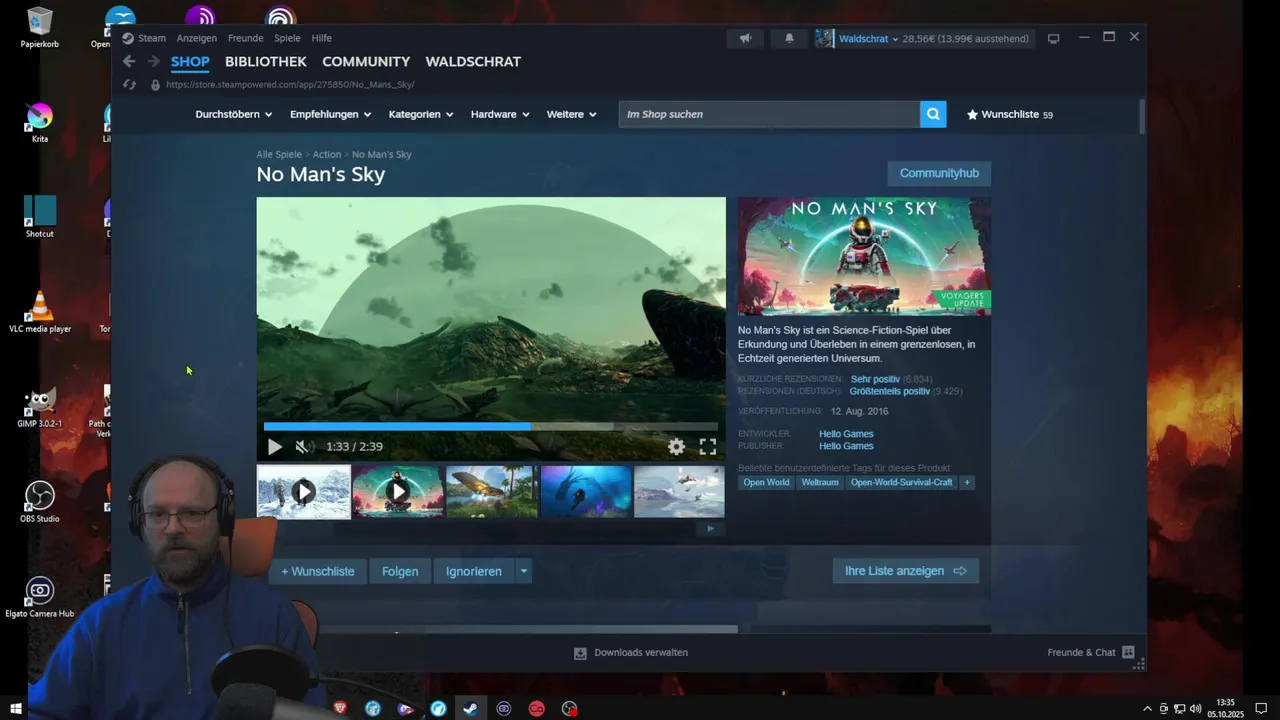Open the Wunschliste with 59 items
1280x720 pixels.
(x=1010, y=114)
